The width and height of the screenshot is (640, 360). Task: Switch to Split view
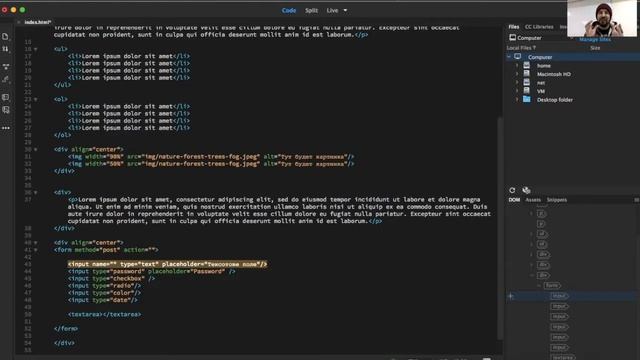[x=311, y=11]
